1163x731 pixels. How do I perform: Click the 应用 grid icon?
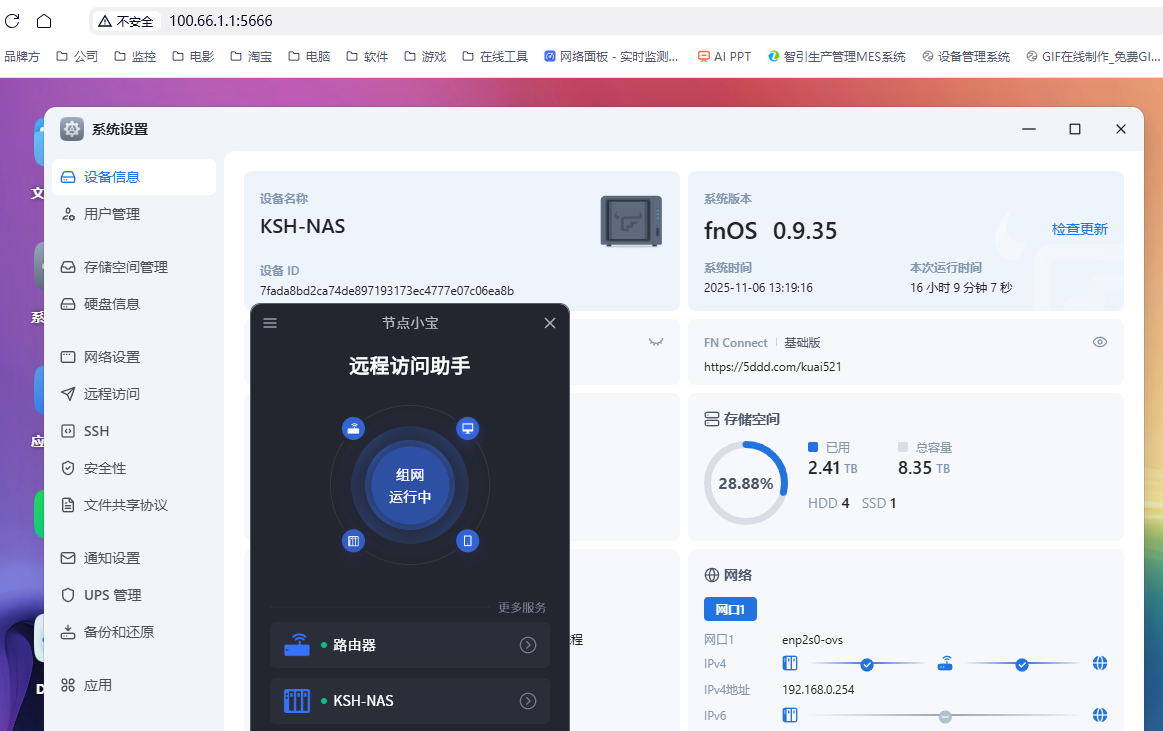pyautogui.click(x=67, y=685)
